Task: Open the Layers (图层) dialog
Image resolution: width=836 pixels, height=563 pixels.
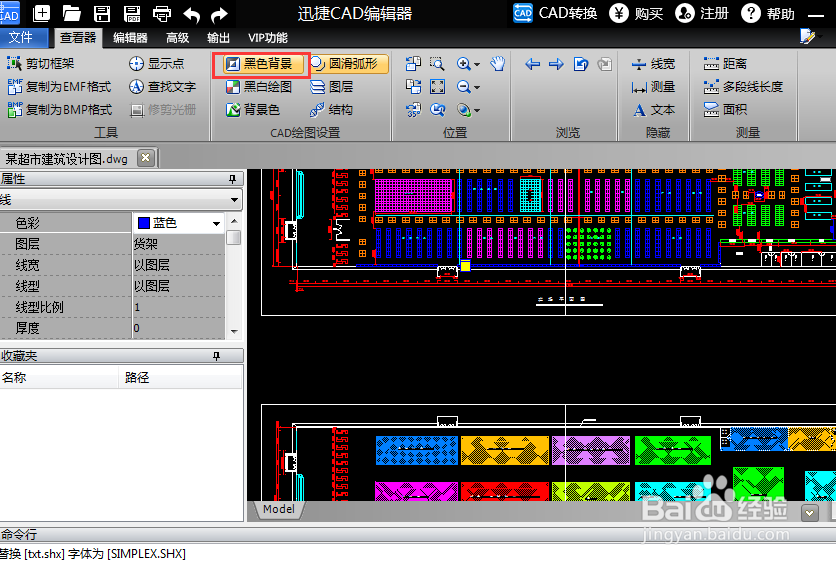Action: [x=332, y=87]
